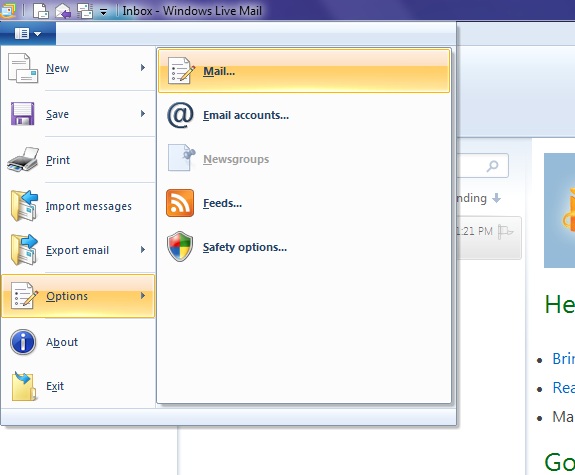Click the Options checklist pencil icon
This screenshot has width=575, height=475.
coord(24,296)
